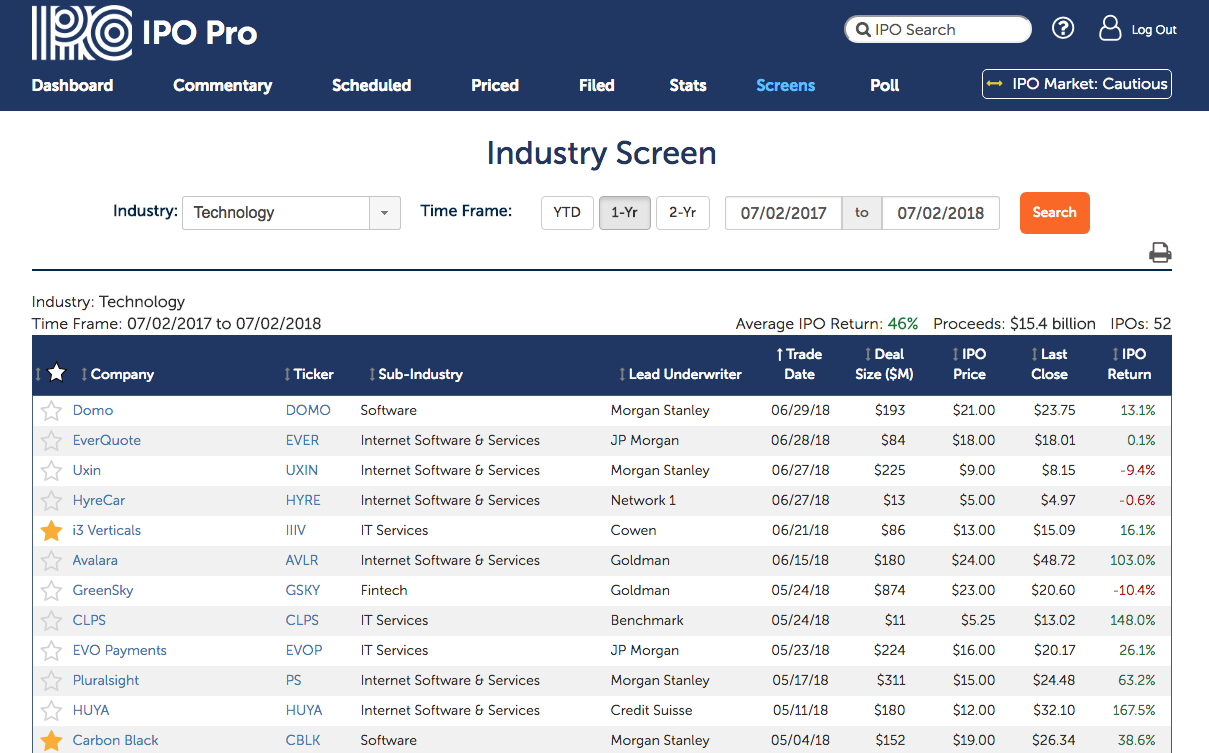Sort by IPO Price column header

(x=969, y=364)
